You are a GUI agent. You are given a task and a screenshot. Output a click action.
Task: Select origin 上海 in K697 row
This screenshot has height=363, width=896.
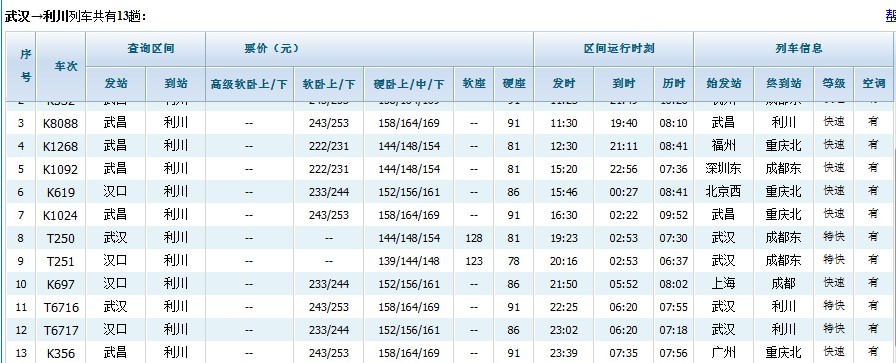[724, 284]
